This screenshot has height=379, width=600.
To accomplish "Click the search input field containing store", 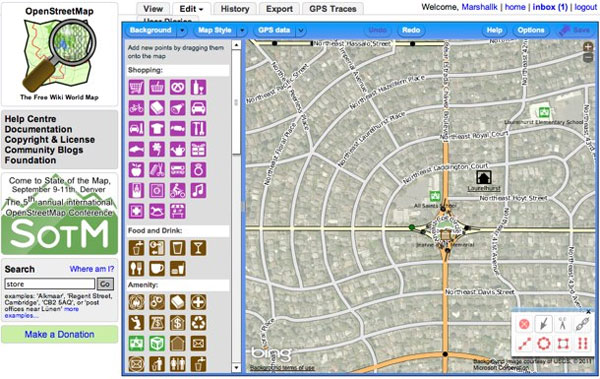I will click(50, 284).
